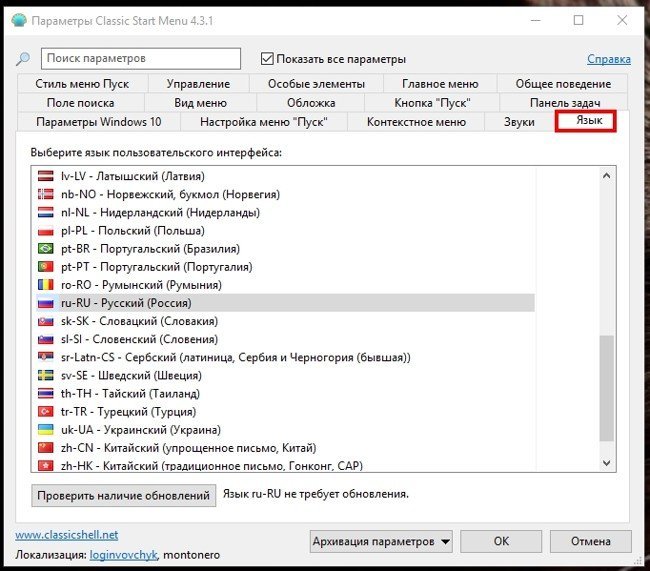Switch to the 'Контекстное меню' tab

tap(416, 122)
